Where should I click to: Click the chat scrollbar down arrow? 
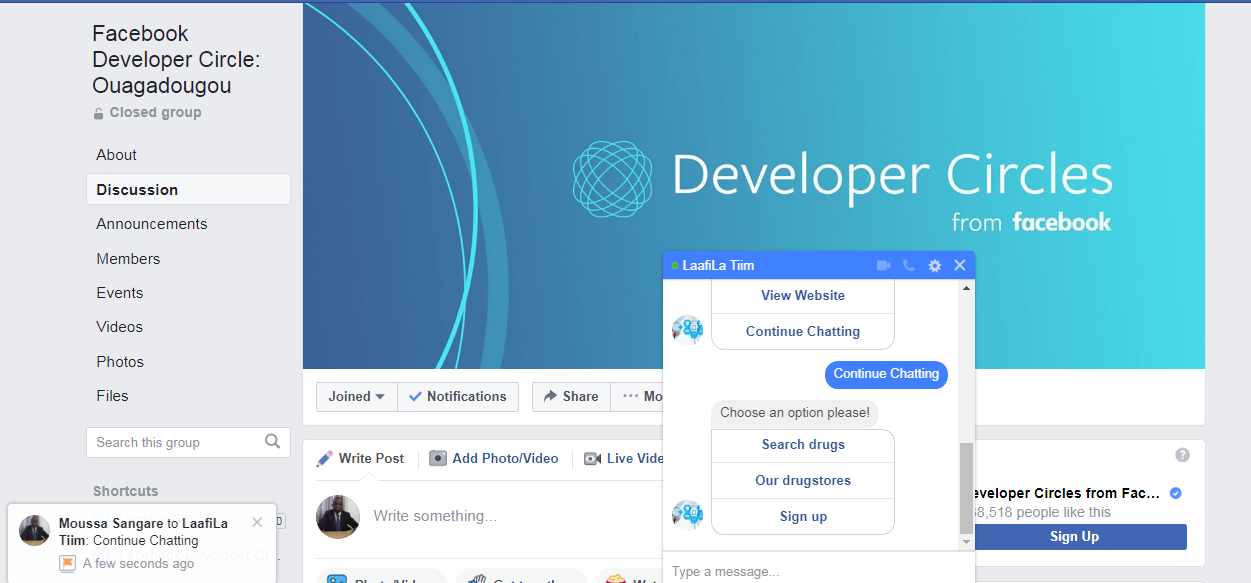[x=966, y=542]
